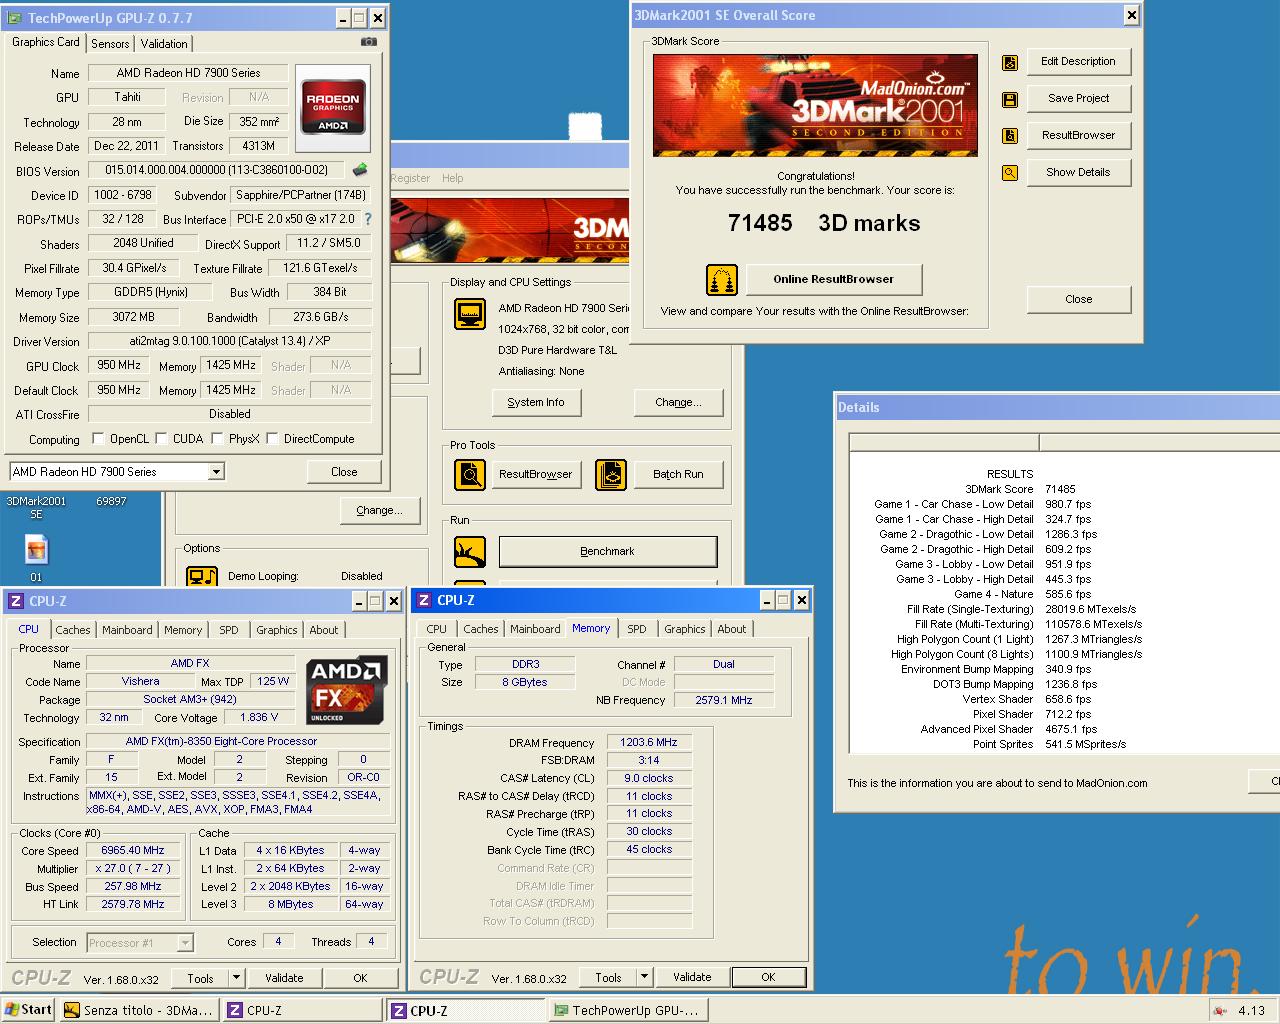Click the Radeon Graphics AMD logo
Viewport: 1280px width, 1024px height.
pyautogui.click(x=333, y=108)
